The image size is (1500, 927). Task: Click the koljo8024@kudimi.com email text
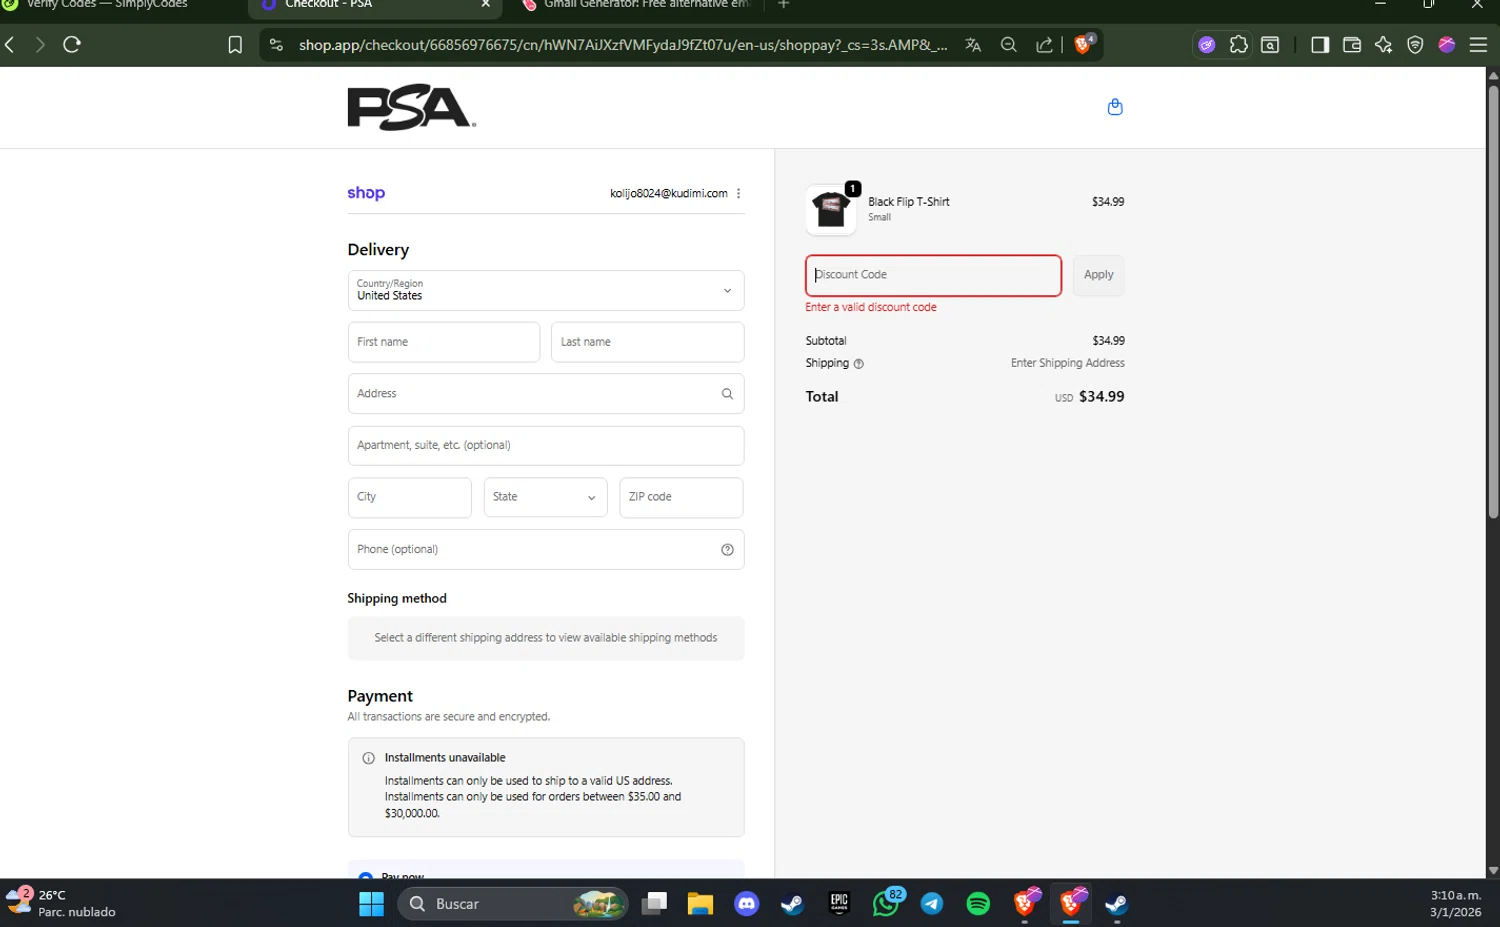click(x=669, y=193)
